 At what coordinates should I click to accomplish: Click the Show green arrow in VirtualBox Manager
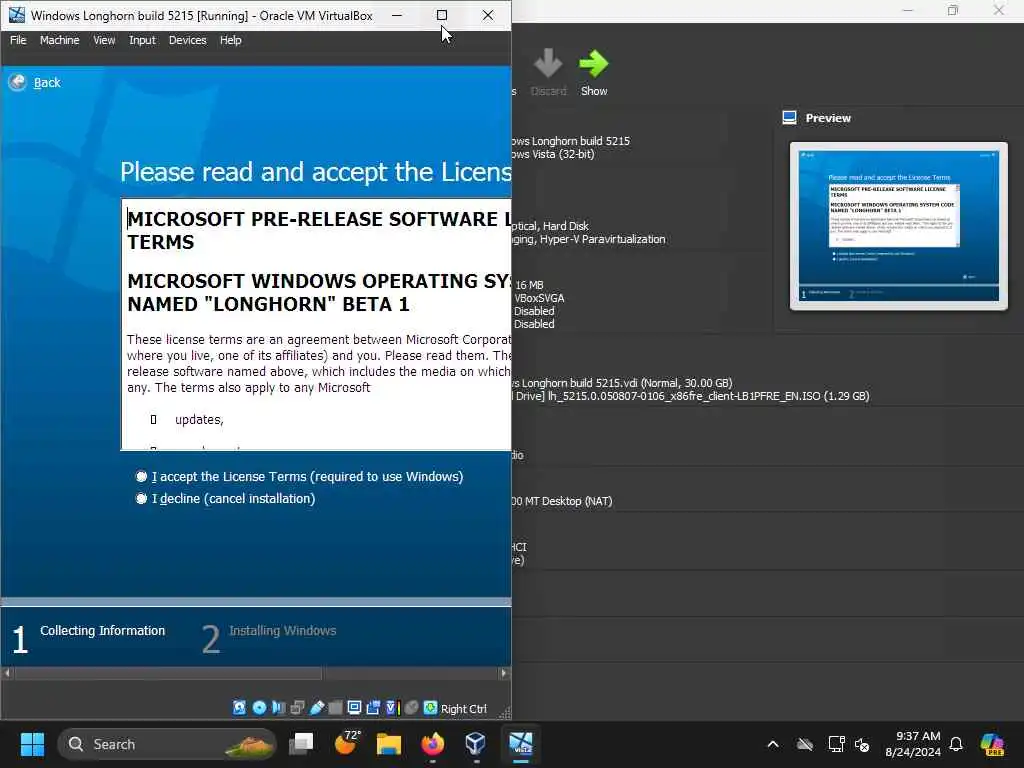594,63
